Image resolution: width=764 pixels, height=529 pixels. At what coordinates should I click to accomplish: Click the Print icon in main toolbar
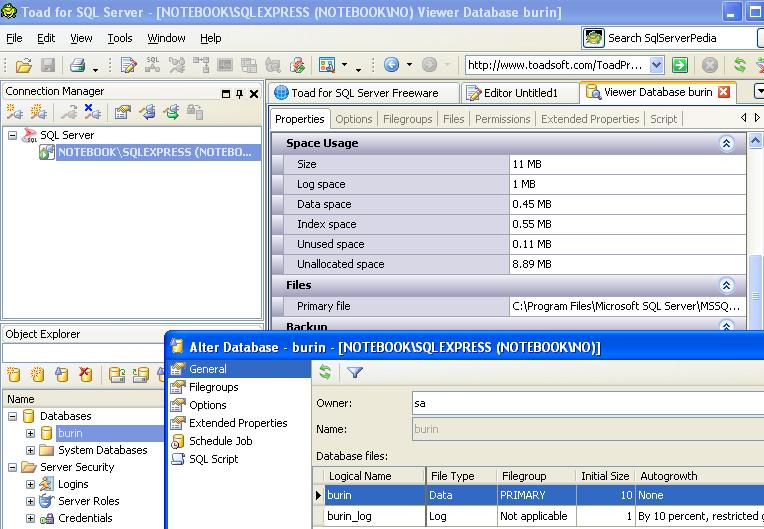[77, 65]
